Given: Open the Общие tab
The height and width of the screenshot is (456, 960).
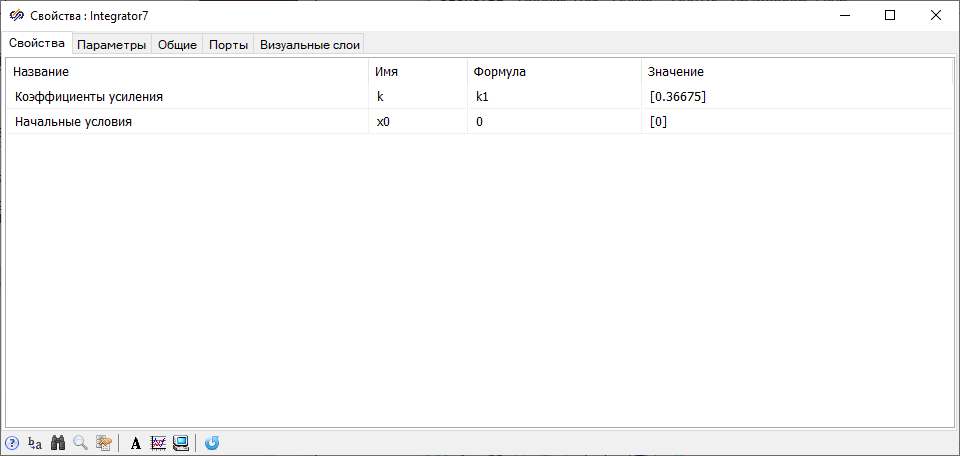Looking at the screenshot, I should coord(177,45).
